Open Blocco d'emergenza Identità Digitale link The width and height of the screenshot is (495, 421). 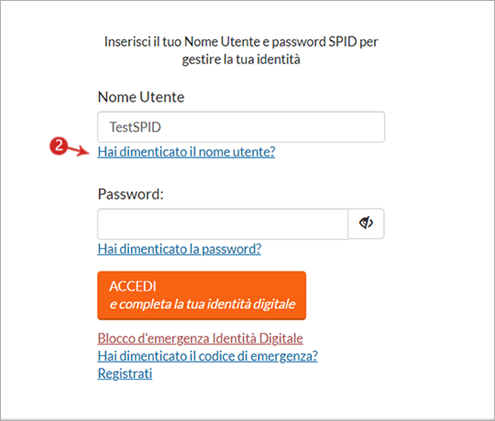(x=200, y=338)
